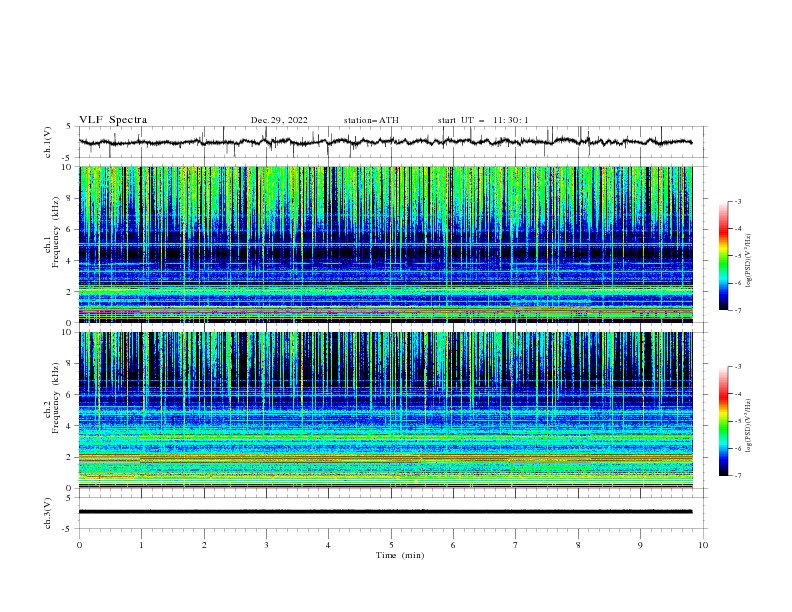792x612 pixels.
Task: Click the ch.2 colorbar log(PSD) unit label
Action: click(749, 426)
